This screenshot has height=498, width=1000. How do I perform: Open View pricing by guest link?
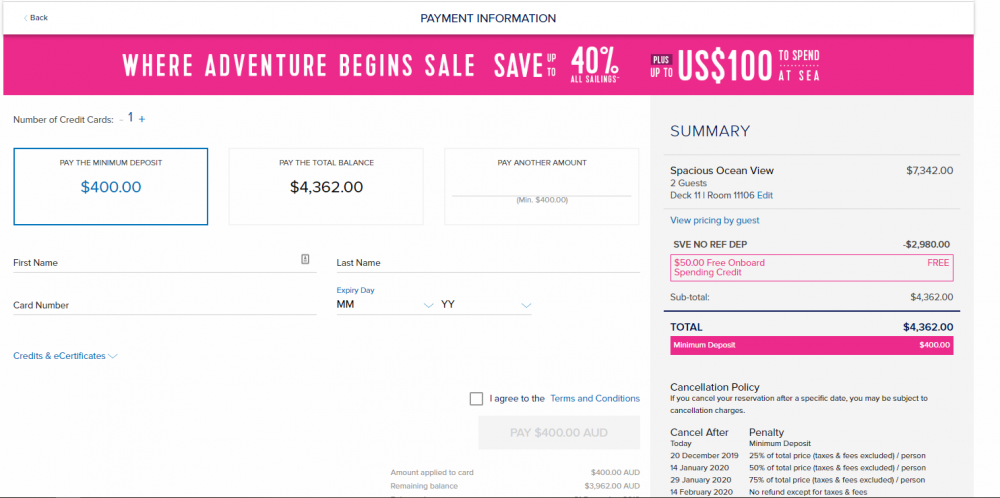(715, 221)
